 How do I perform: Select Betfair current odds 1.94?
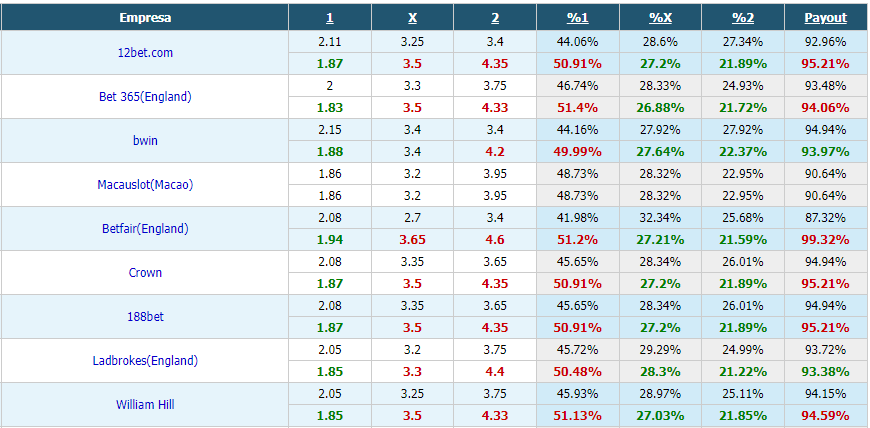[x=330, y=240]
